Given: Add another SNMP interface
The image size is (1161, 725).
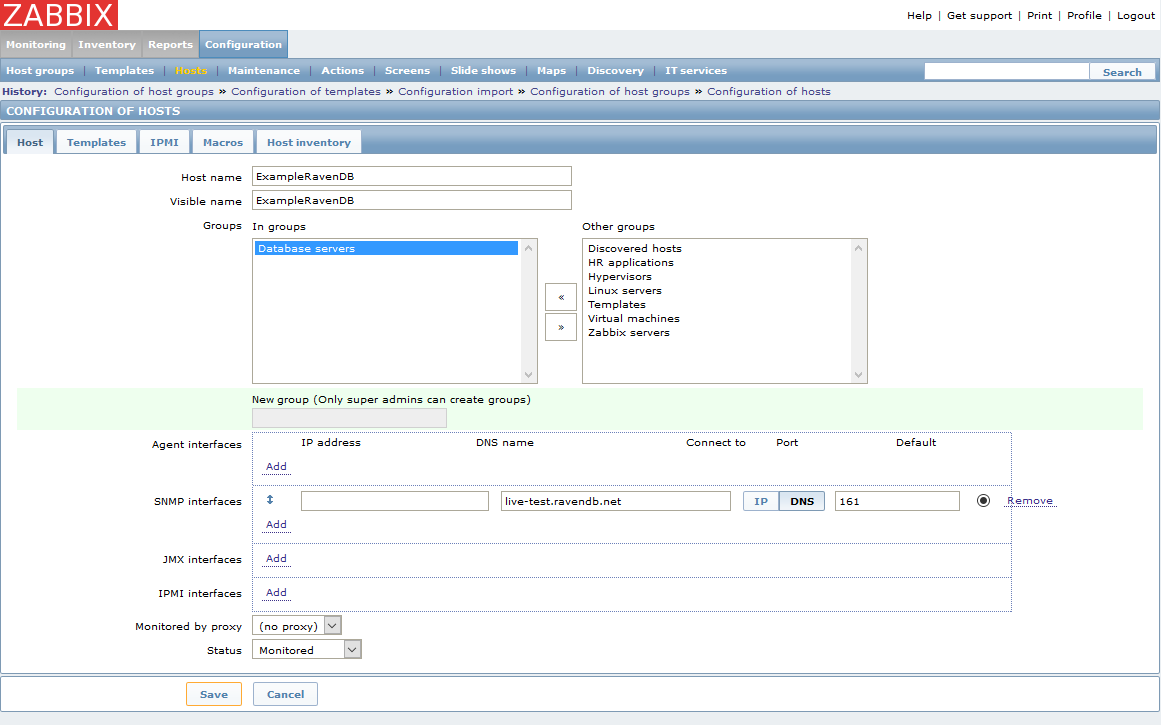Looking at the screenshot, I should tap(276, 524).
